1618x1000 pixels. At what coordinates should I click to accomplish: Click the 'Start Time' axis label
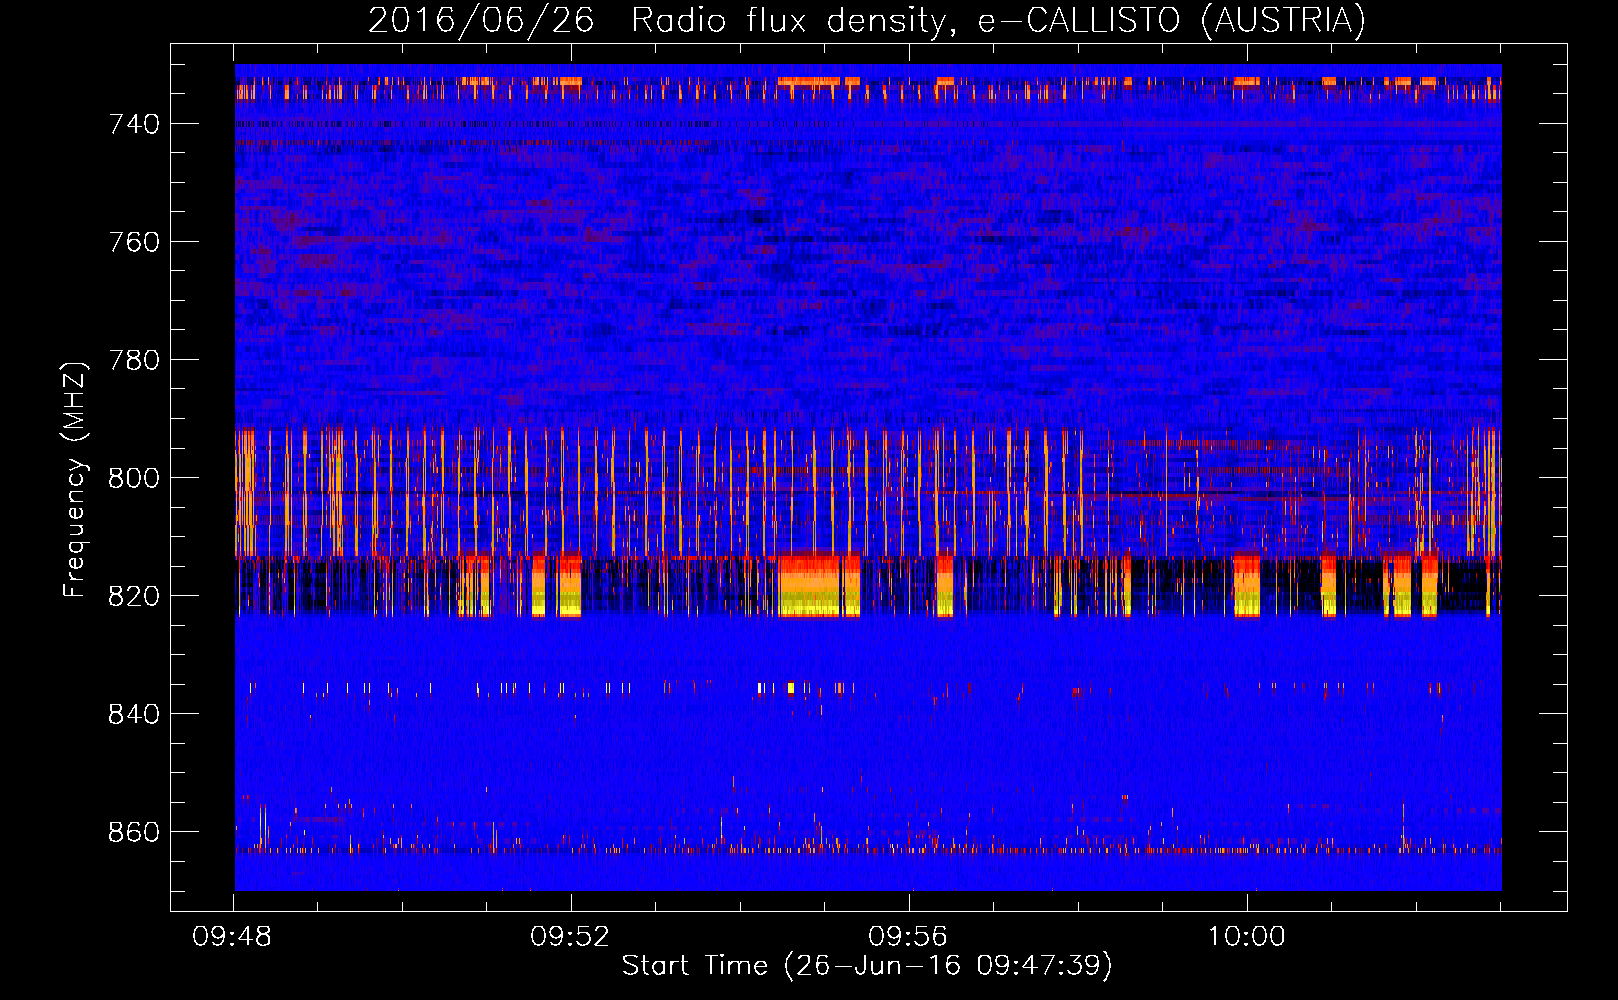867,966
